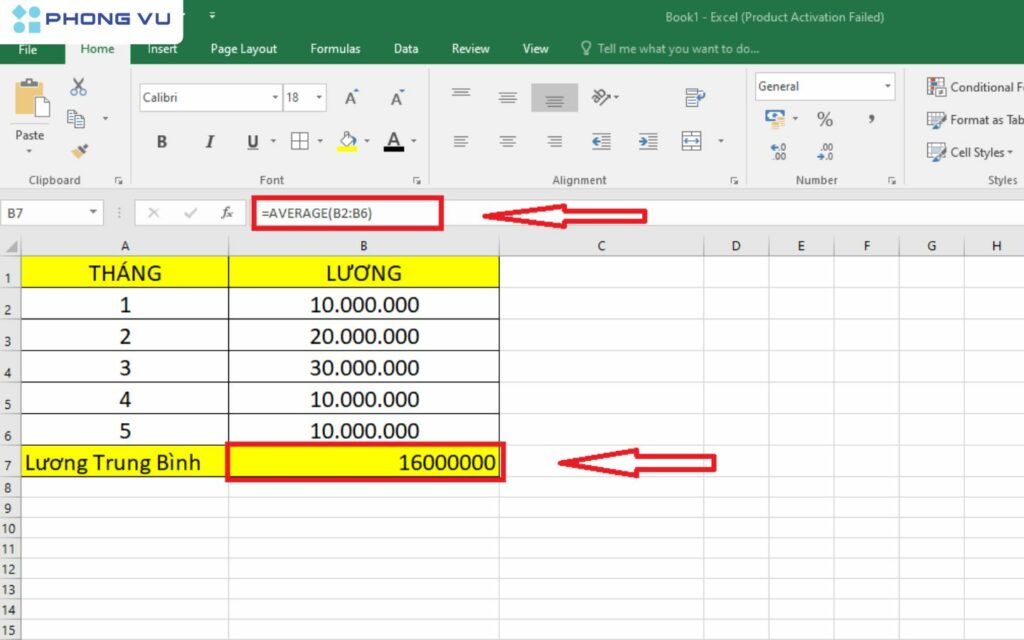Click the Increase Decimal icon
Screen dimensions: 1024x640
click(779, 152)
